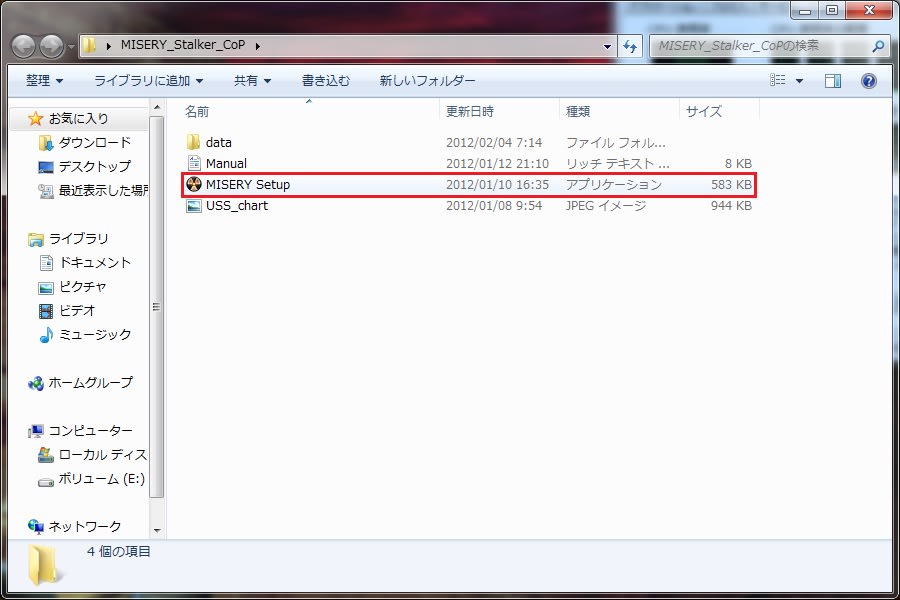Image resolution: width=900 pixels, height=600 pixels.
Task: Click the blue help icon
Action: tap(868, 81)
